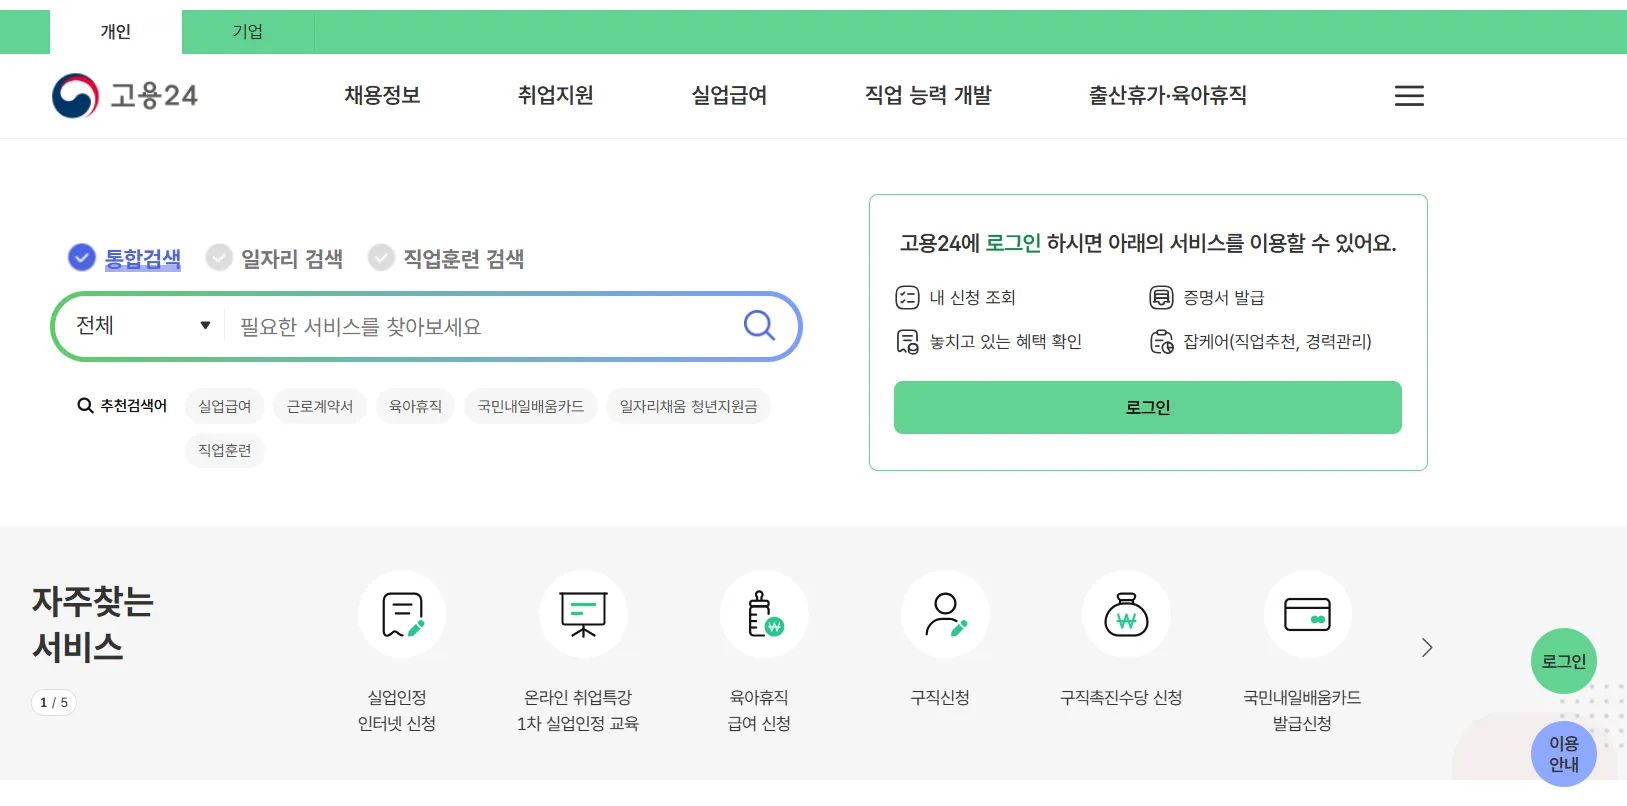Click the green floating 로그인 circle

point(1564,661)
